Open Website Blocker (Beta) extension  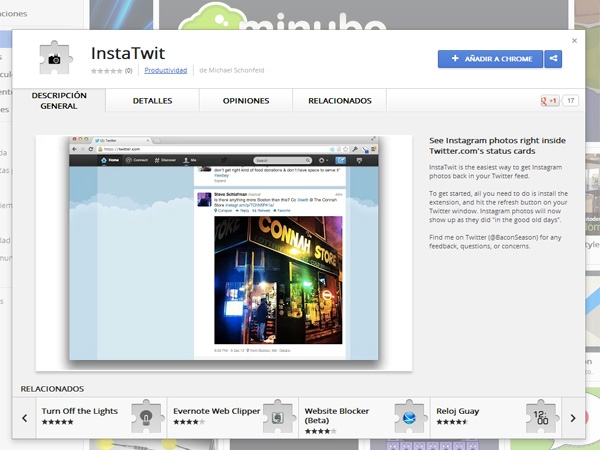tap(364, 418)
